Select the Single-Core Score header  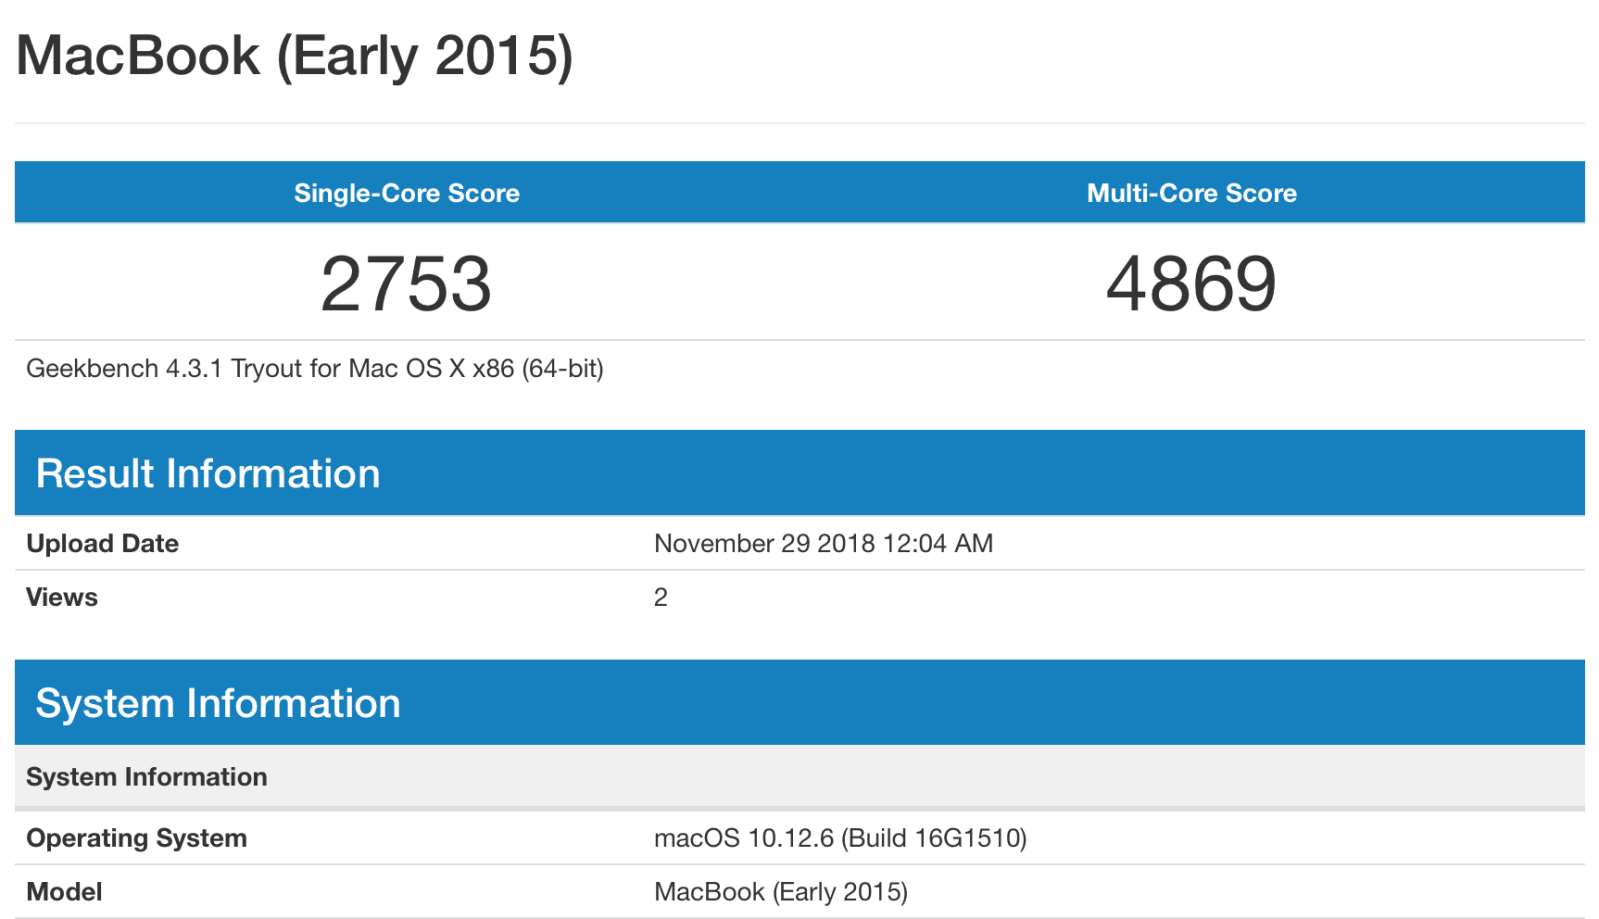[x=407, y=193]
